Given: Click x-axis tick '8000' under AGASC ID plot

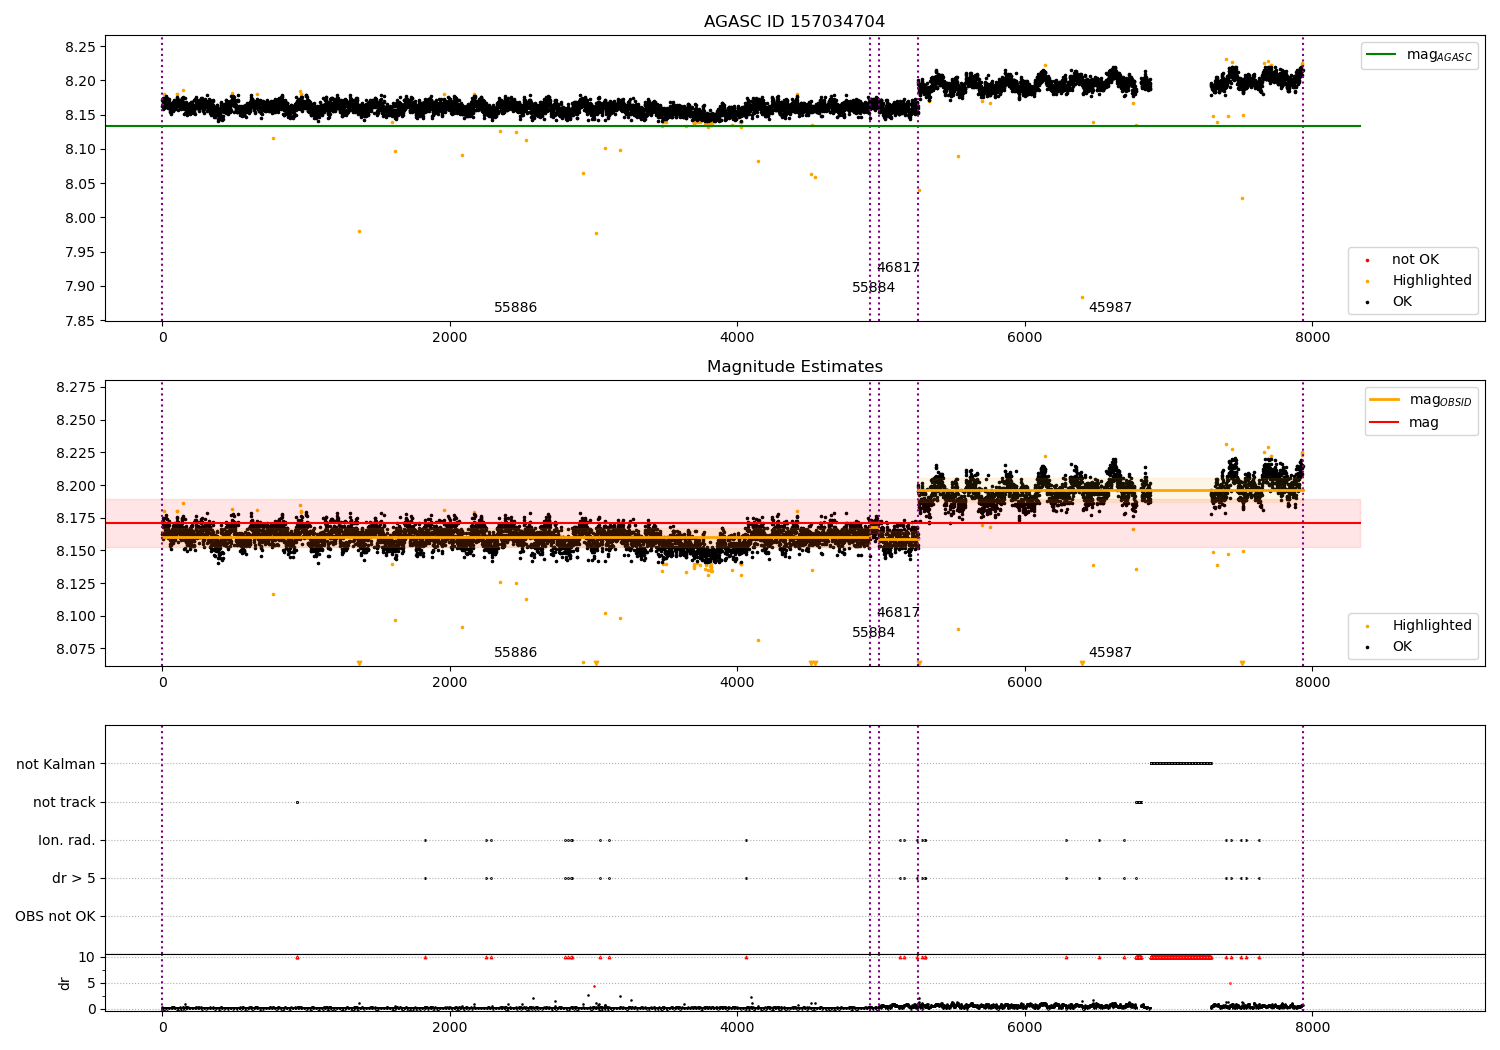Looking at the screenshot, I should point(1312,338).
